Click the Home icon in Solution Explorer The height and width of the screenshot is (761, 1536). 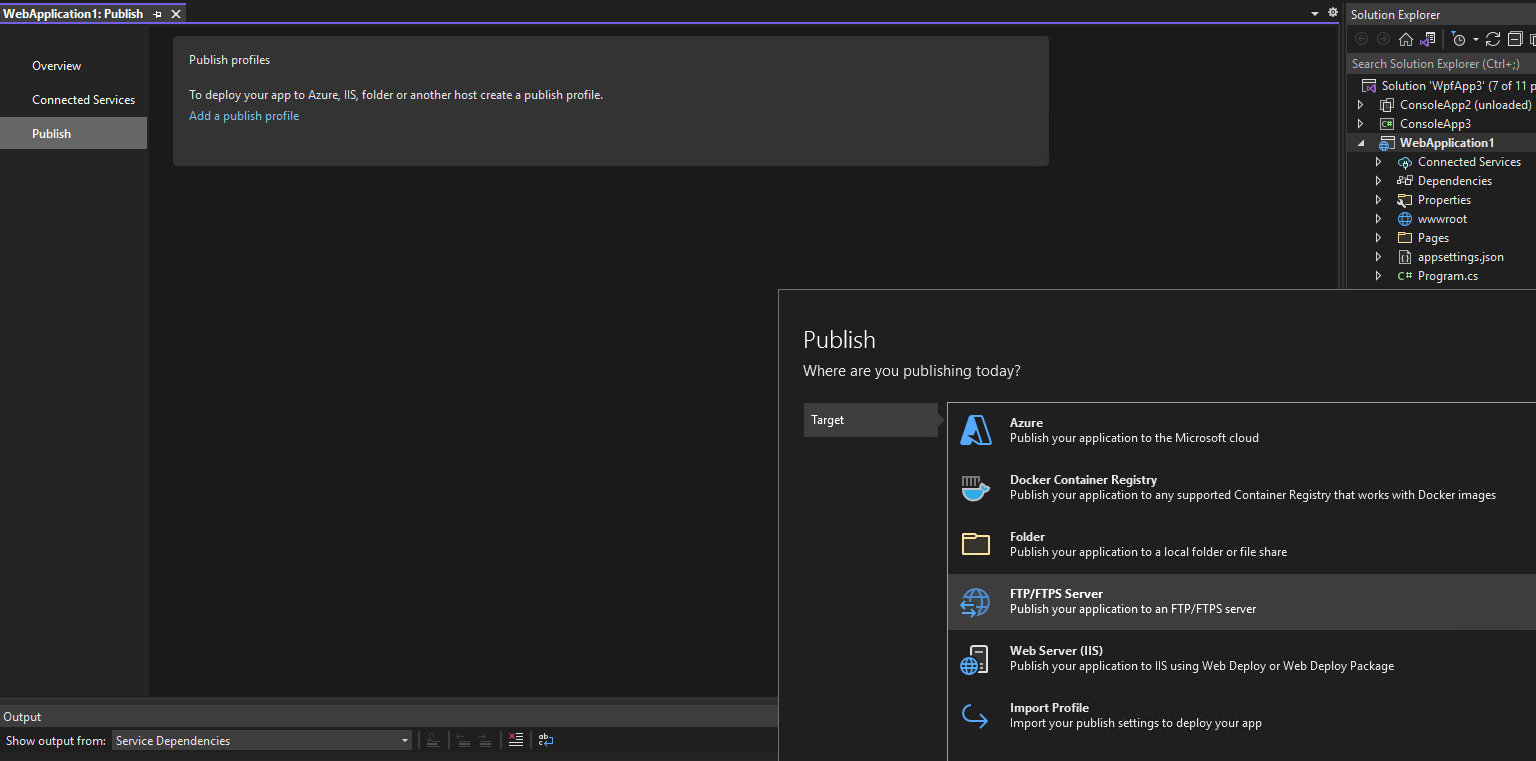click(1406, 39)
